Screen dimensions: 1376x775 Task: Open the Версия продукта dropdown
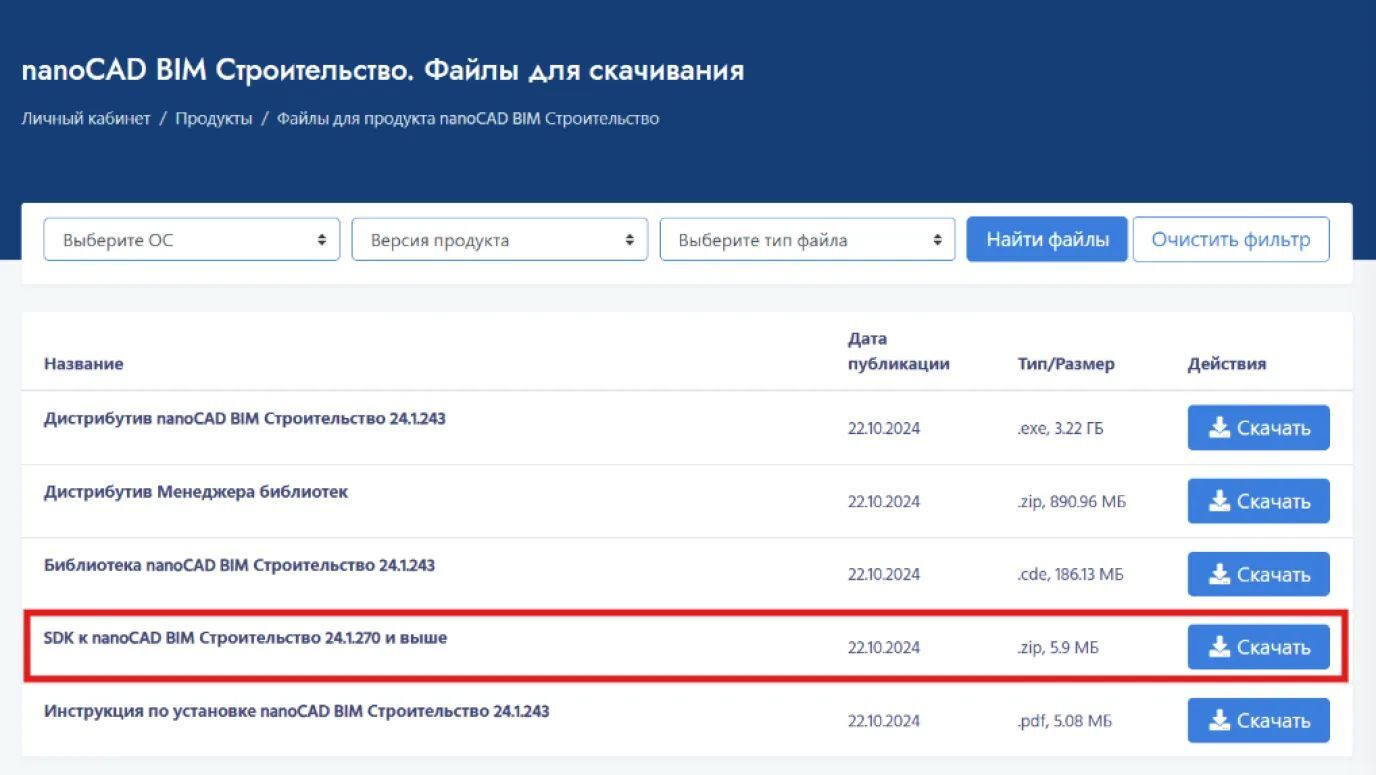pos(500,240)
